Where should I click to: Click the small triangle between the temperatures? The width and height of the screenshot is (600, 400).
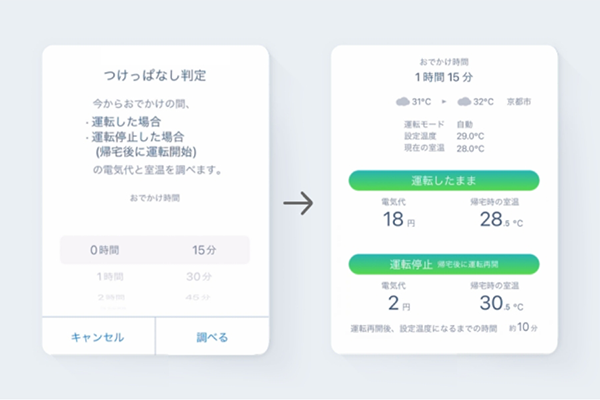point(444,102)
